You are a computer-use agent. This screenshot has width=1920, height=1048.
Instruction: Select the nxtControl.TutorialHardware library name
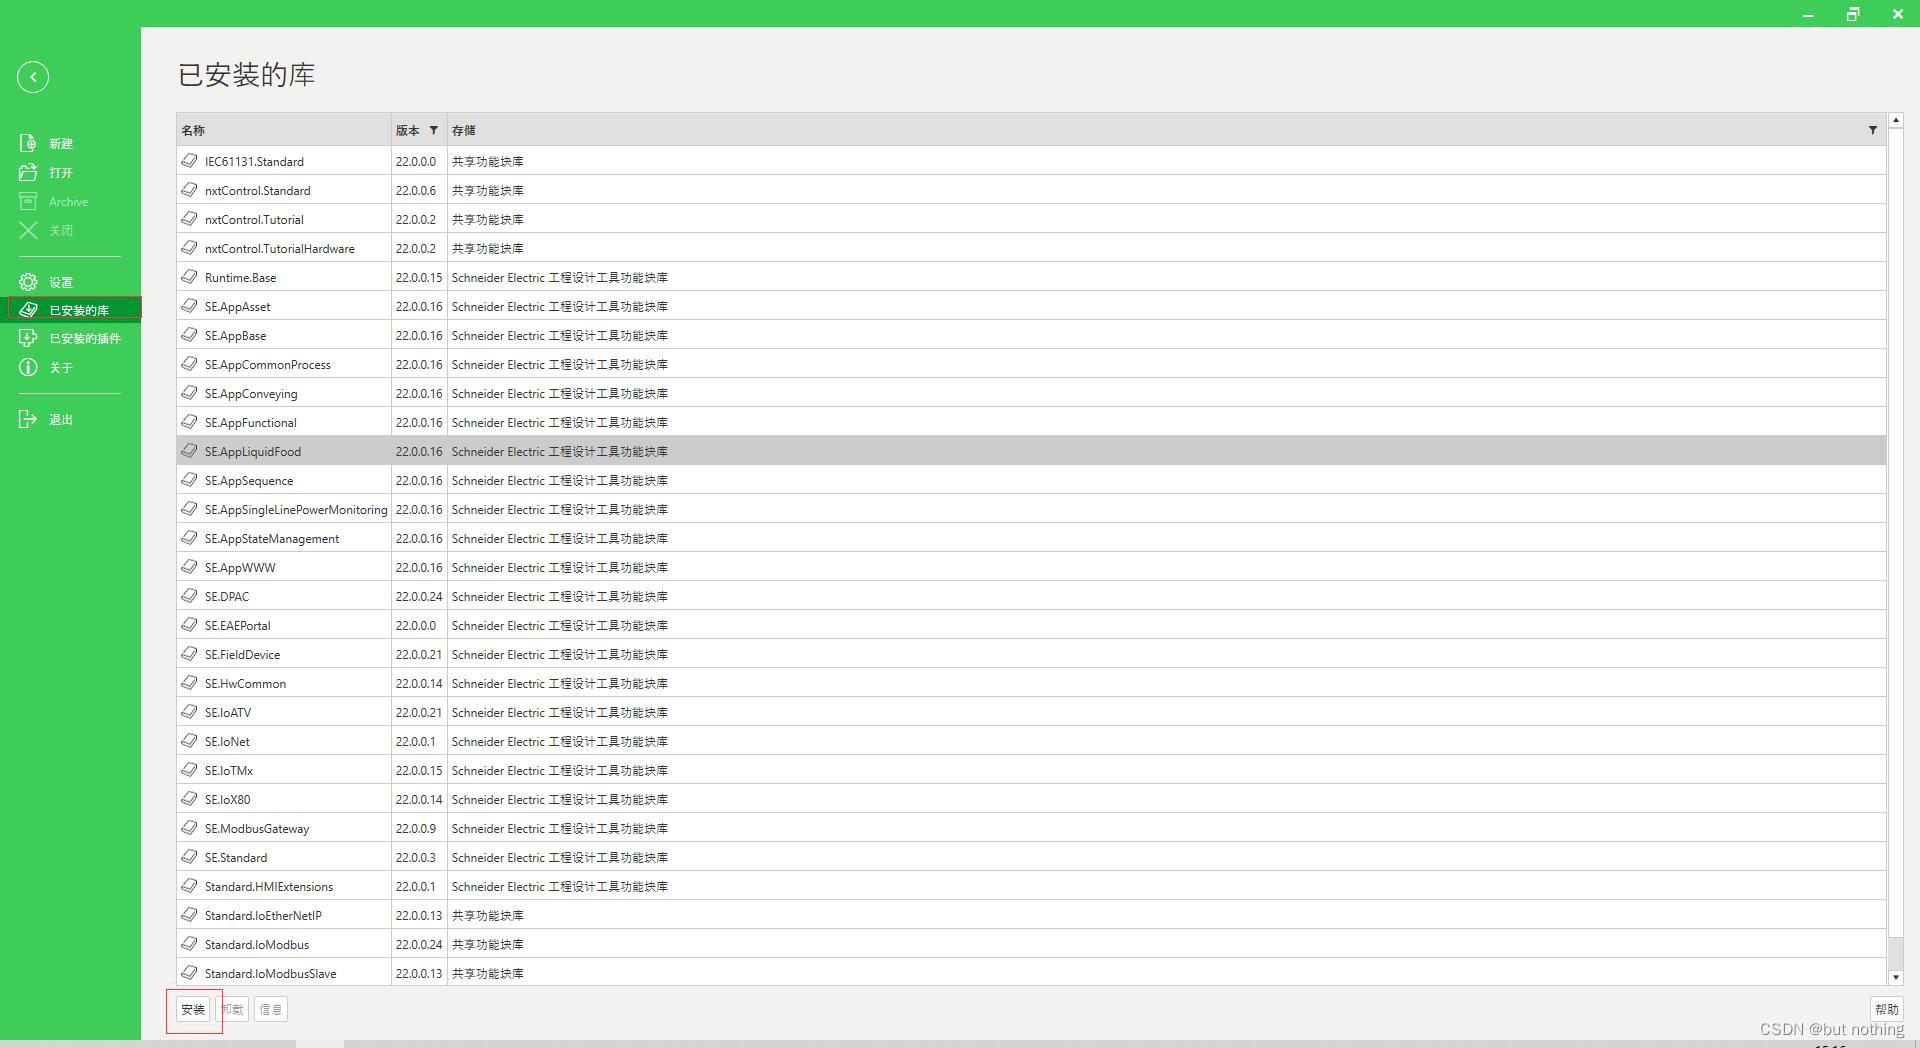tap(279, 249)
